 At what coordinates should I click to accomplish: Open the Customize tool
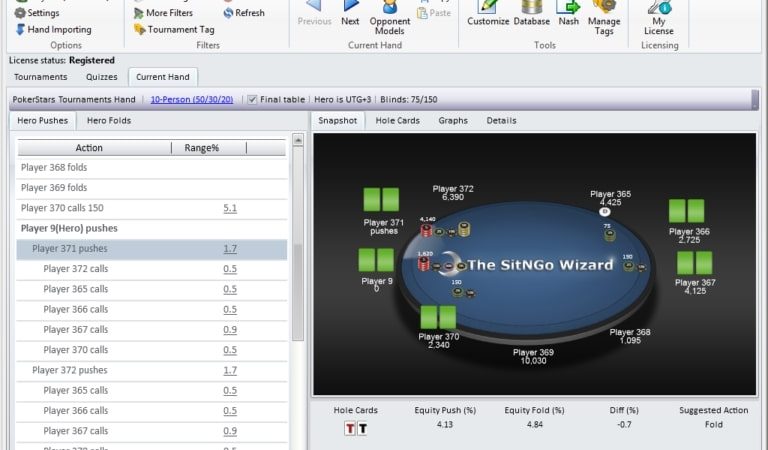coord(488,14)
